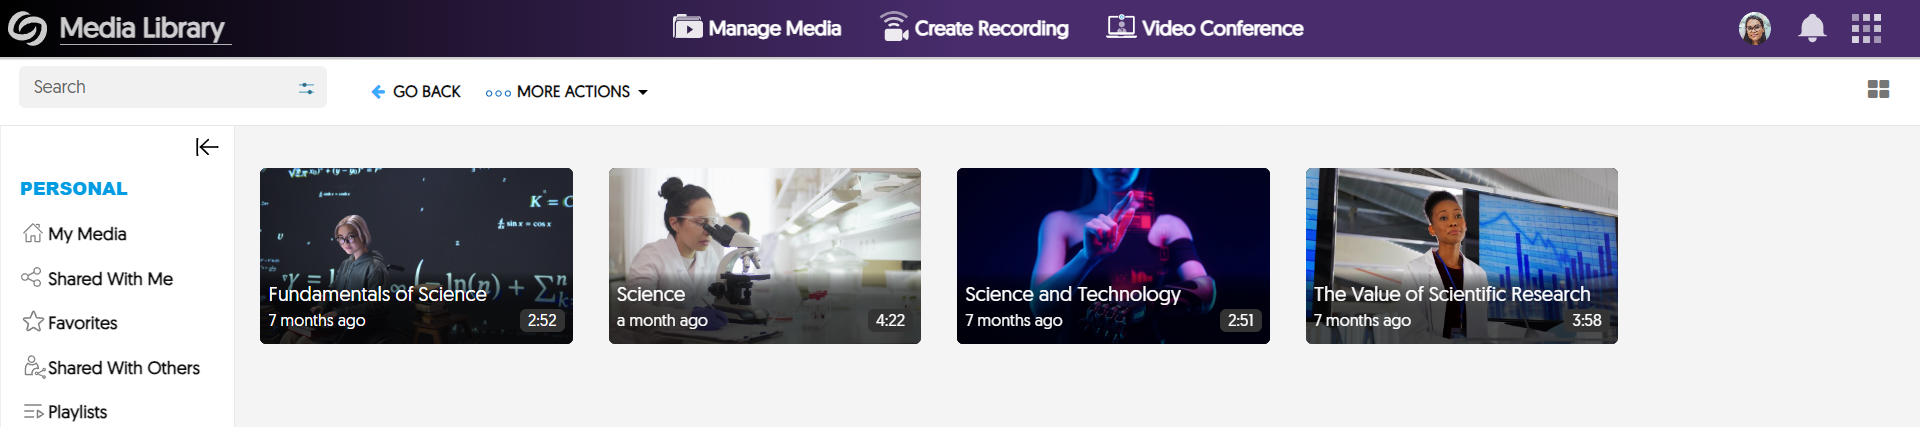
Task: Open Manage Media tab
Action: pos(757,28)
